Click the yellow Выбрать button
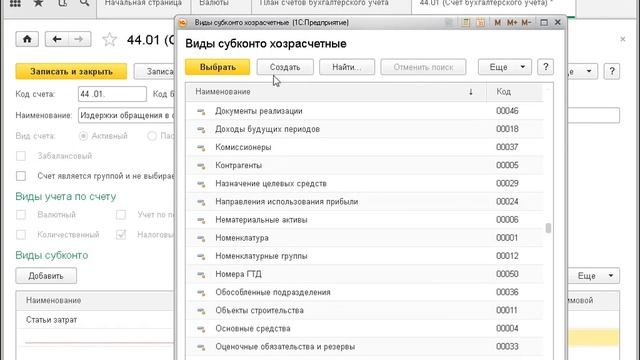This screenshot has height=360, width=640. point(218,67)
